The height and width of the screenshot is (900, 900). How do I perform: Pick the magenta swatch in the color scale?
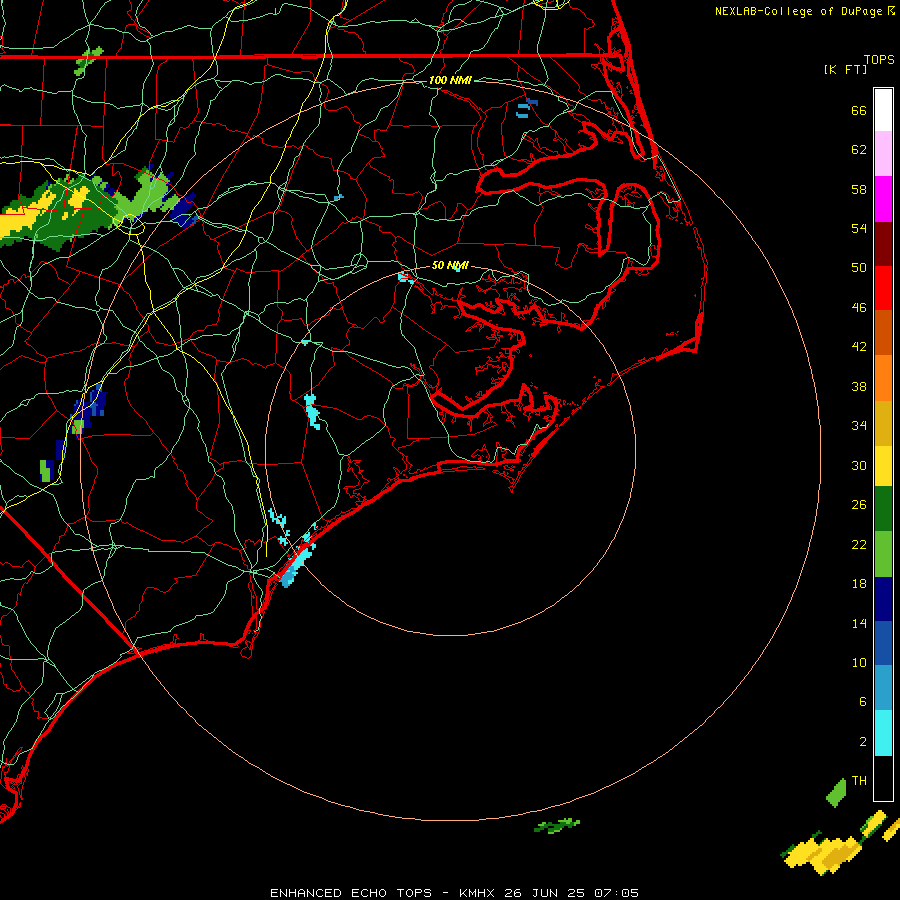tap(883, 199)
